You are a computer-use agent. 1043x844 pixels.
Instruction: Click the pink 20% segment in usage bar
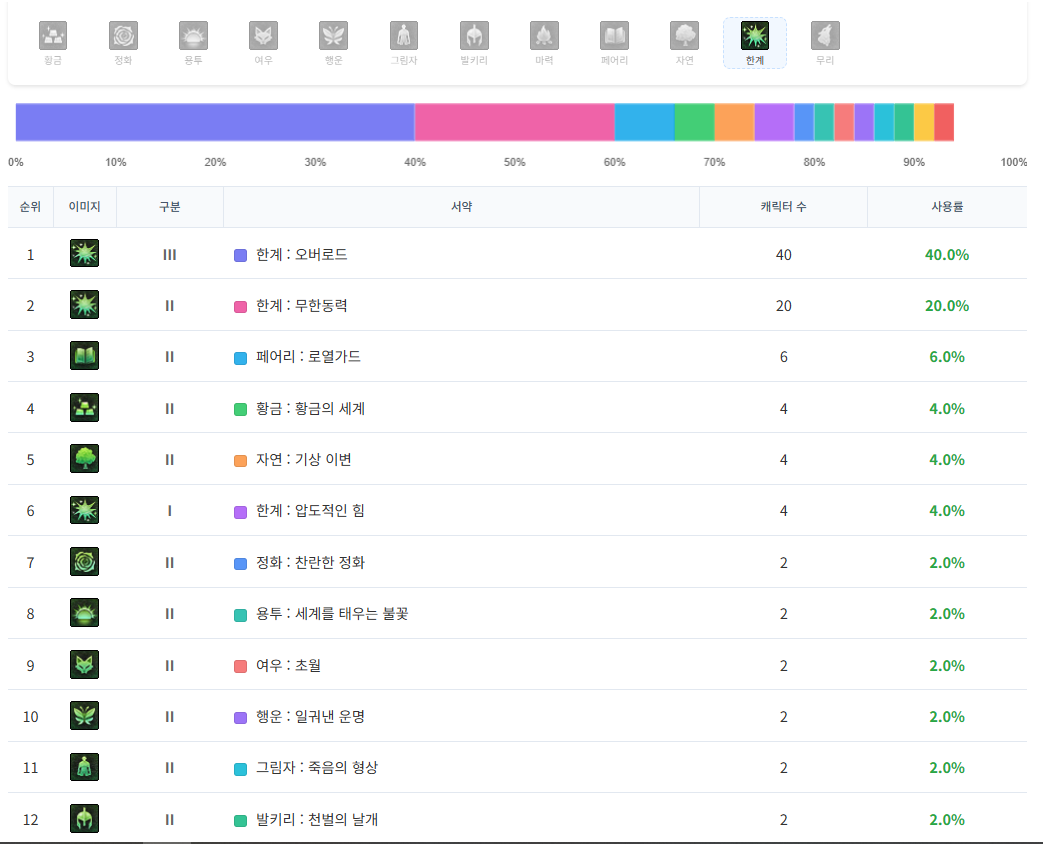tap(514, 122)
